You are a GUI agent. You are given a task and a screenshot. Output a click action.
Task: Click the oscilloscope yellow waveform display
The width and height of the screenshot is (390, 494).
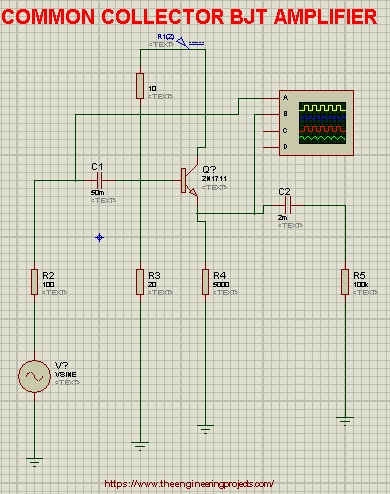pos(322,108)
